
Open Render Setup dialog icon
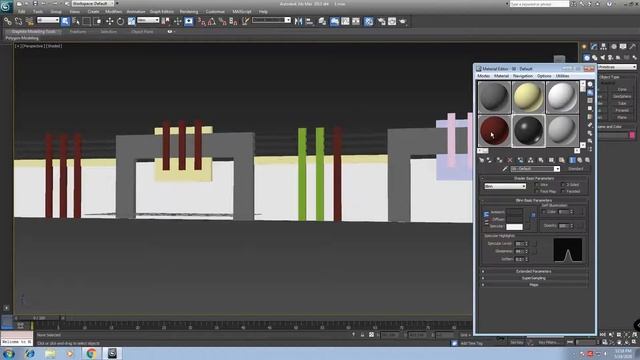(x=381, y=21)
